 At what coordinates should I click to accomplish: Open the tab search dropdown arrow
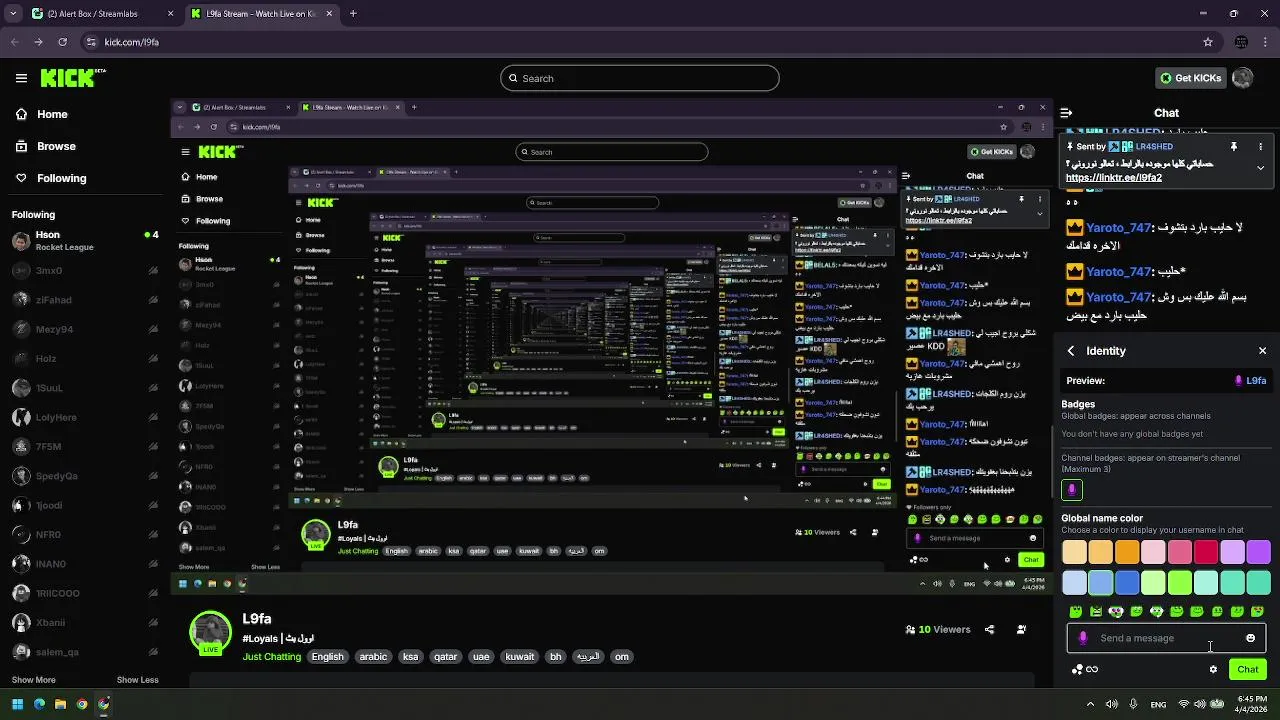[x=14, y=14]
